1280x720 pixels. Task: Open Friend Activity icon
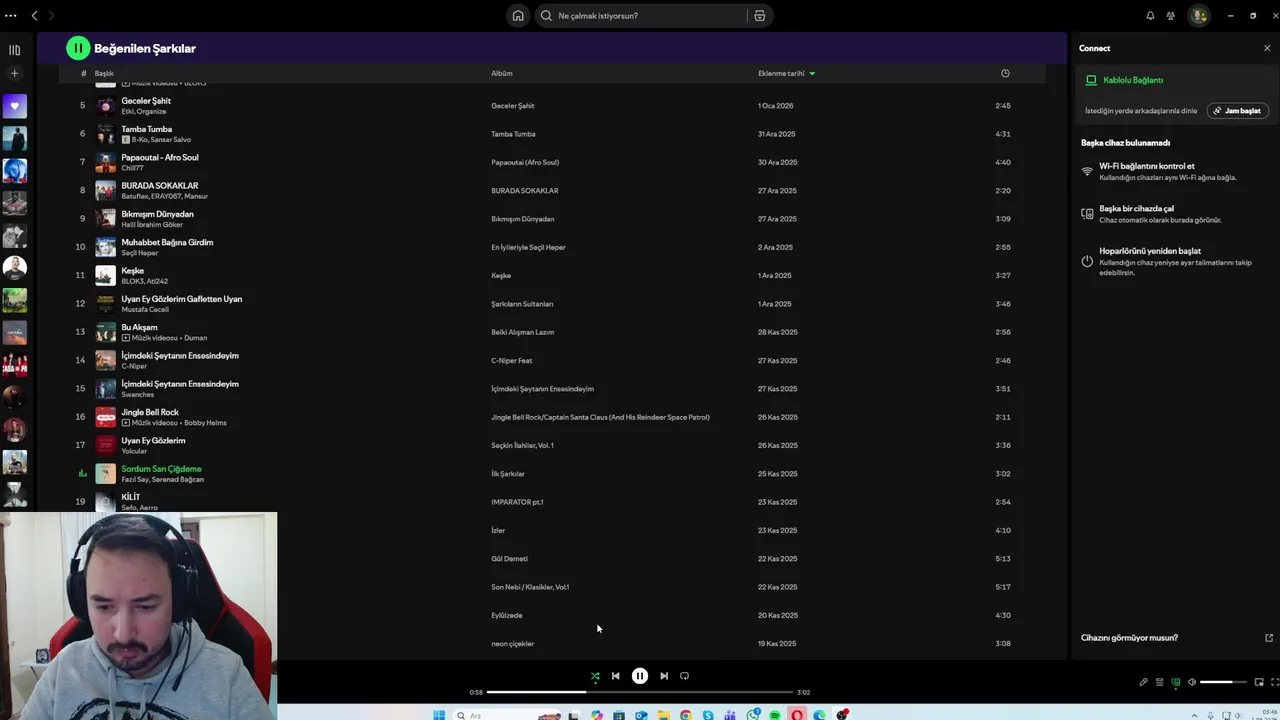(x=1171, y=16)
